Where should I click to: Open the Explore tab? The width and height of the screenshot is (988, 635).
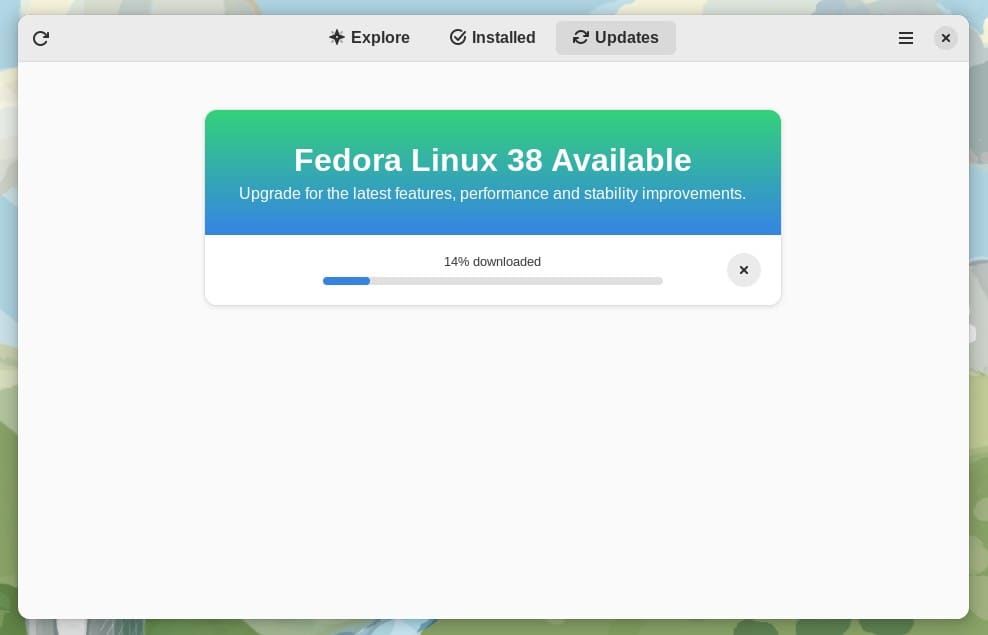click(x=369, y=38)
